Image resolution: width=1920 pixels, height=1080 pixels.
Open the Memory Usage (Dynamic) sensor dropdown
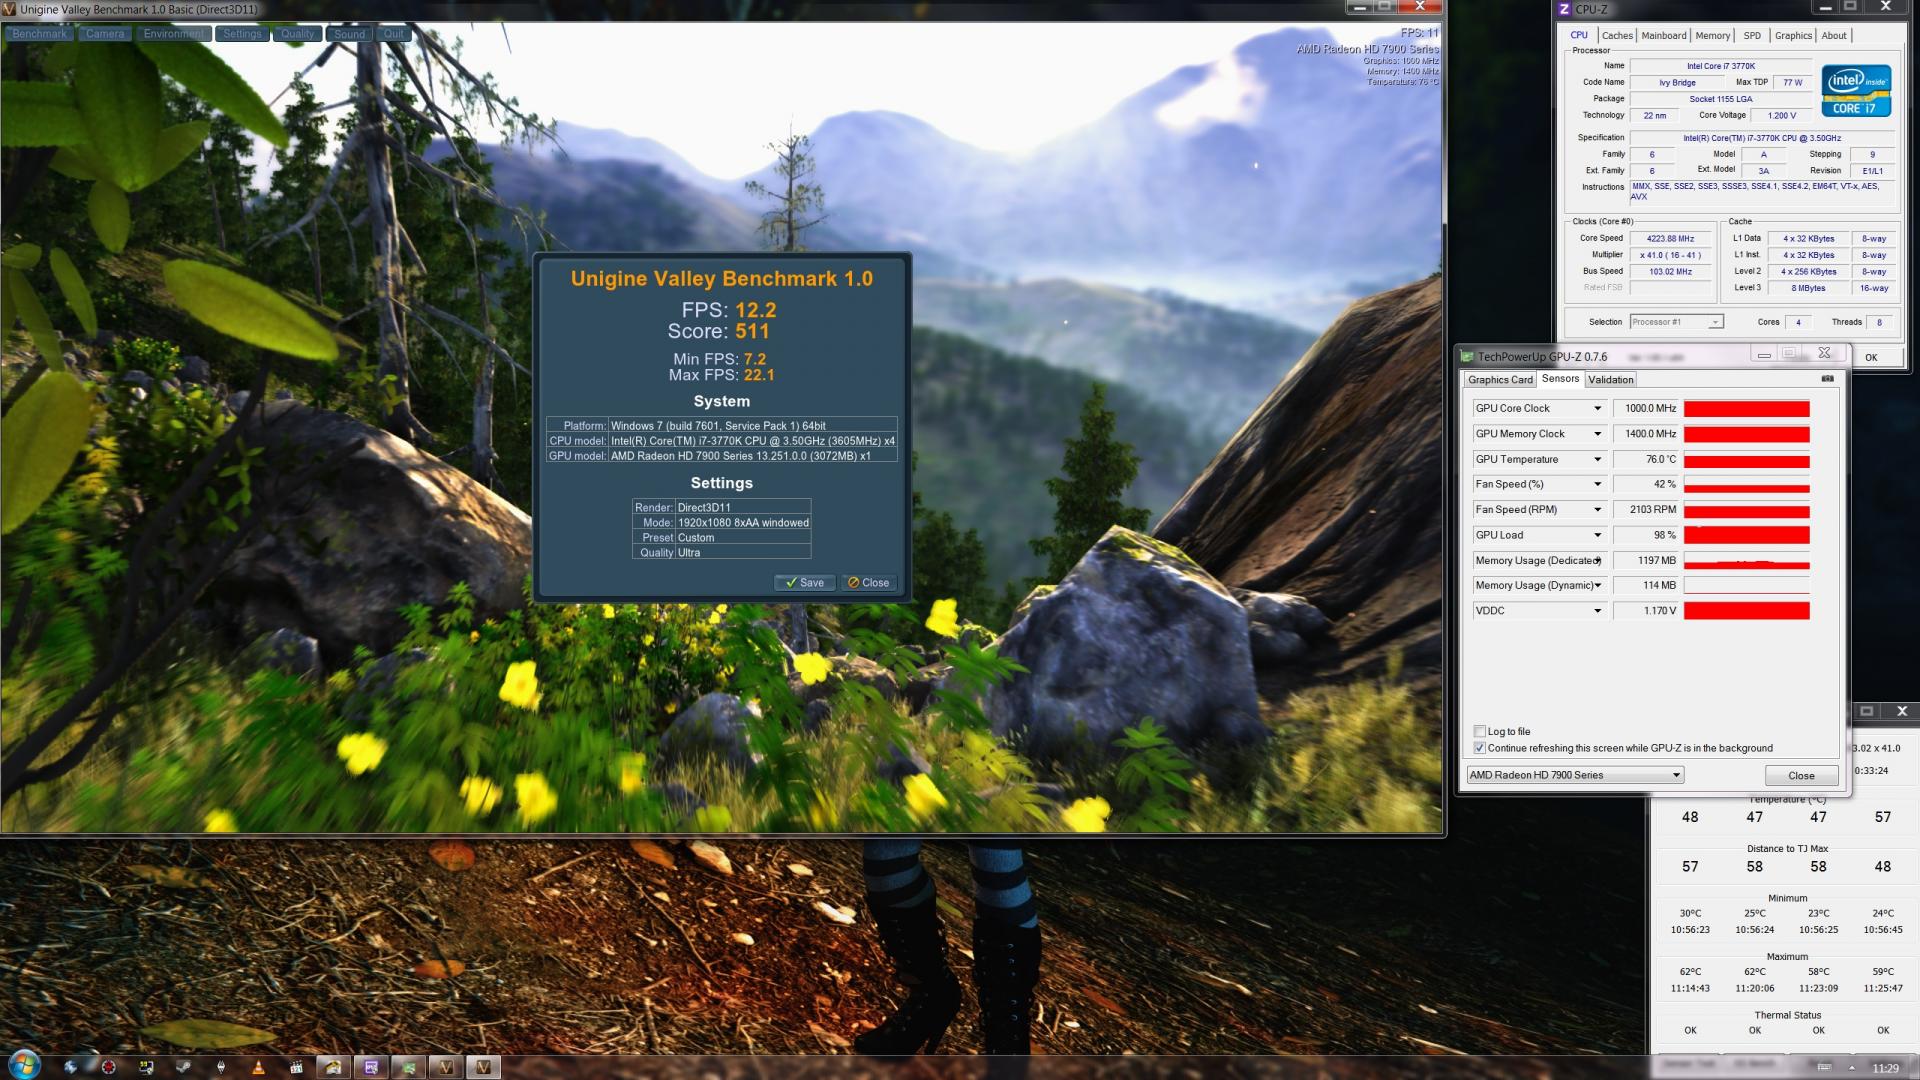(1597, 586)
